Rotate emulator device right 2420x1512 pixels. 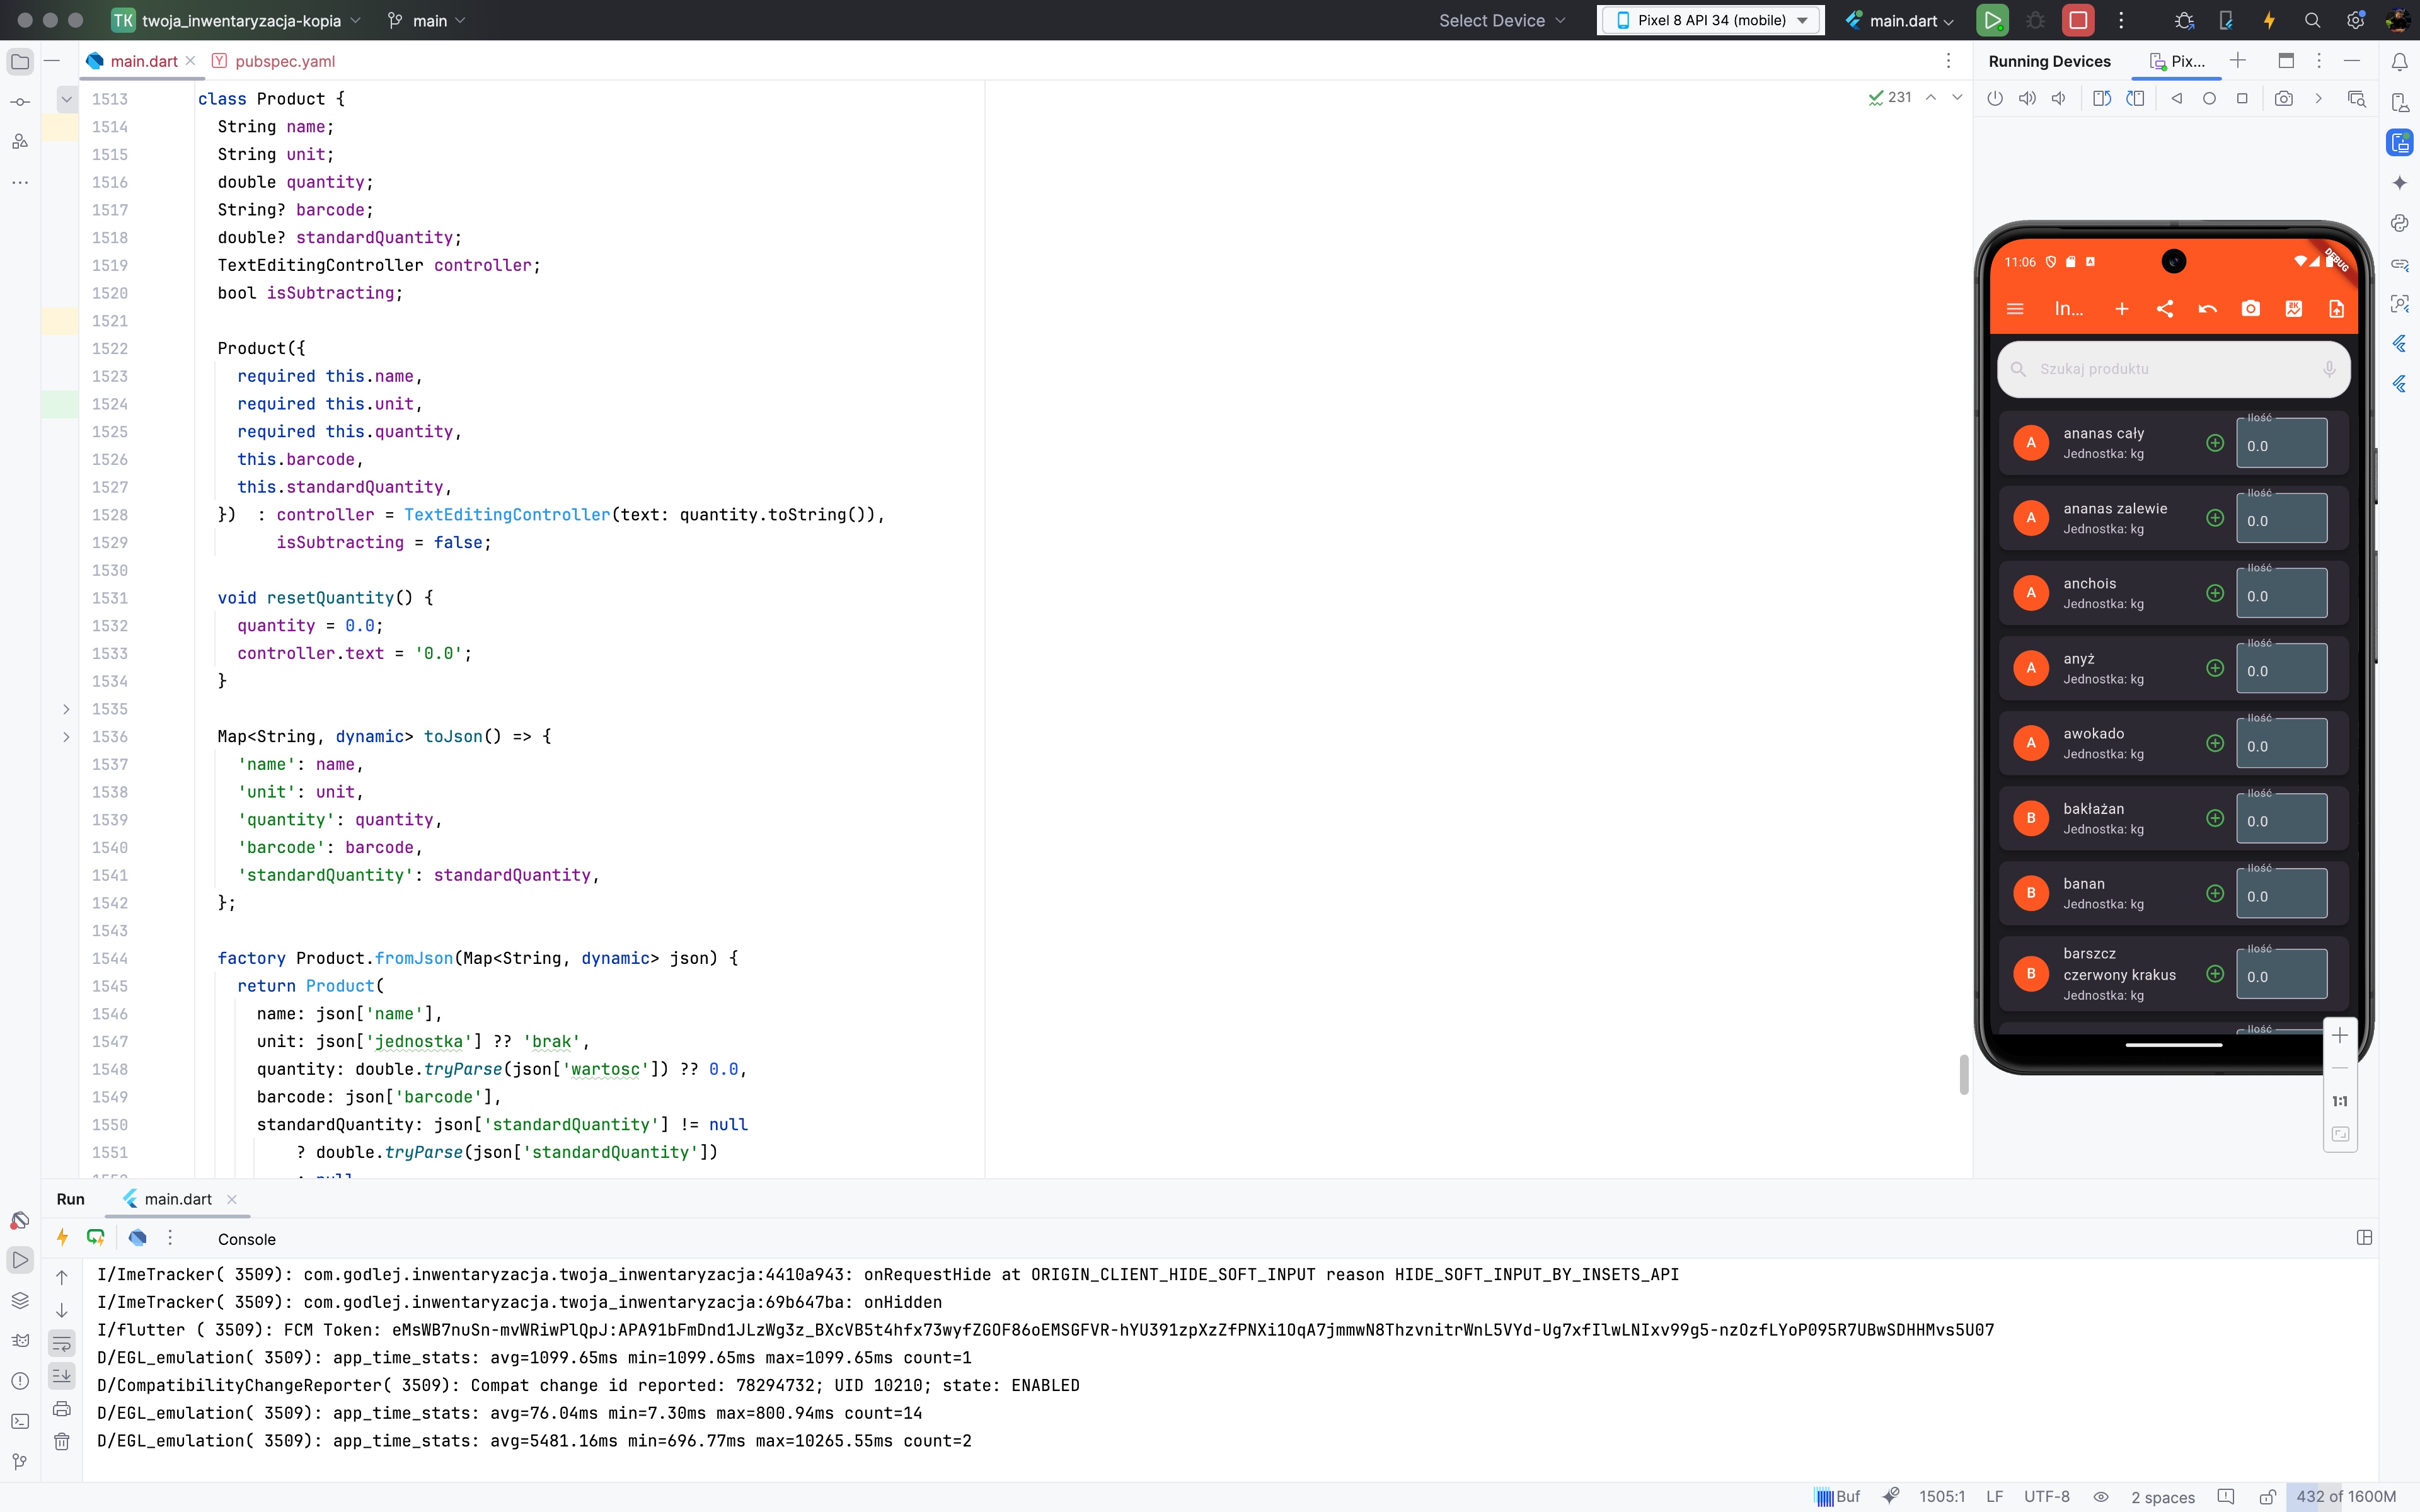coord(2135,98)
